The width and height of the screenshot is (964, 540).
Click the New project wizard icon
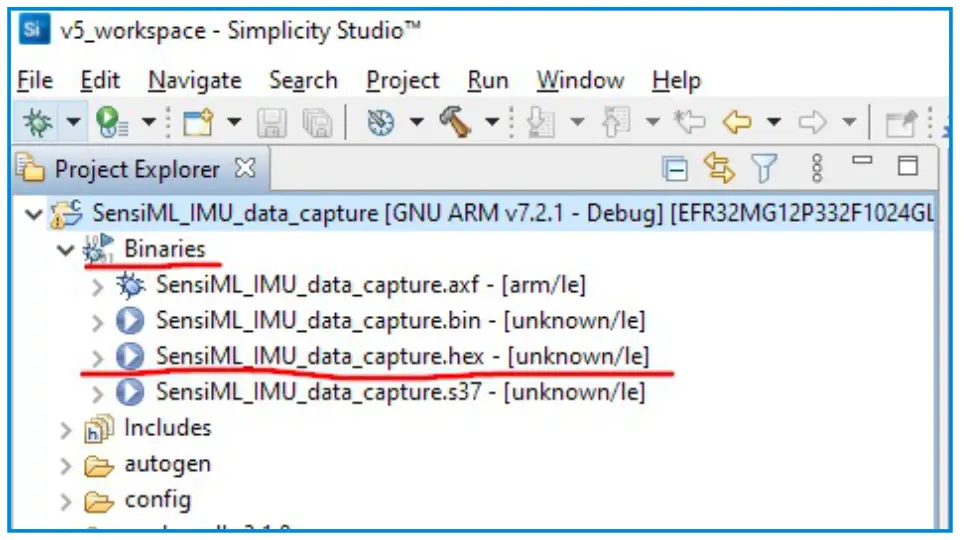(198, 122)
